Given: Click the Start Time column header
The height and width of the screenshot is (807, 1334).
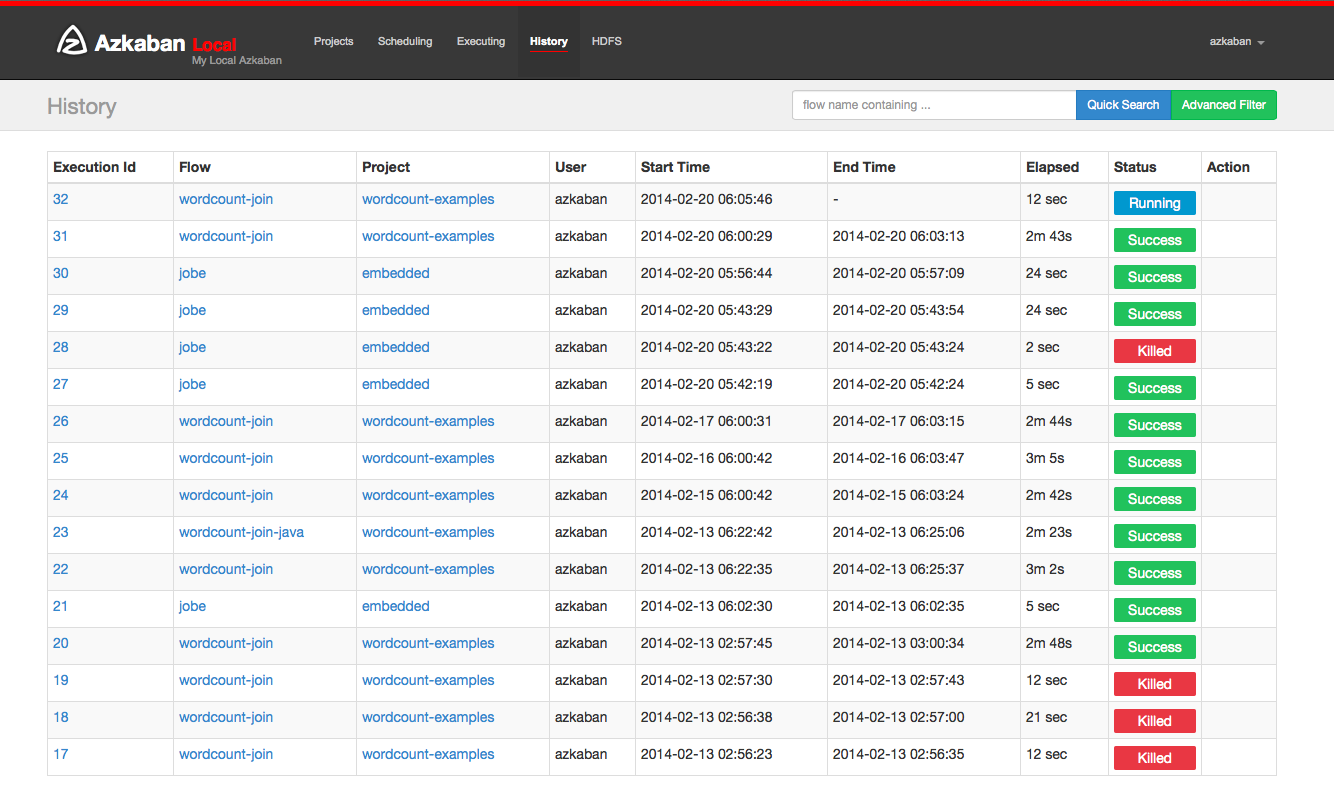Looking at the screenshot, I should pyautogui.click(x=675, y=167).
